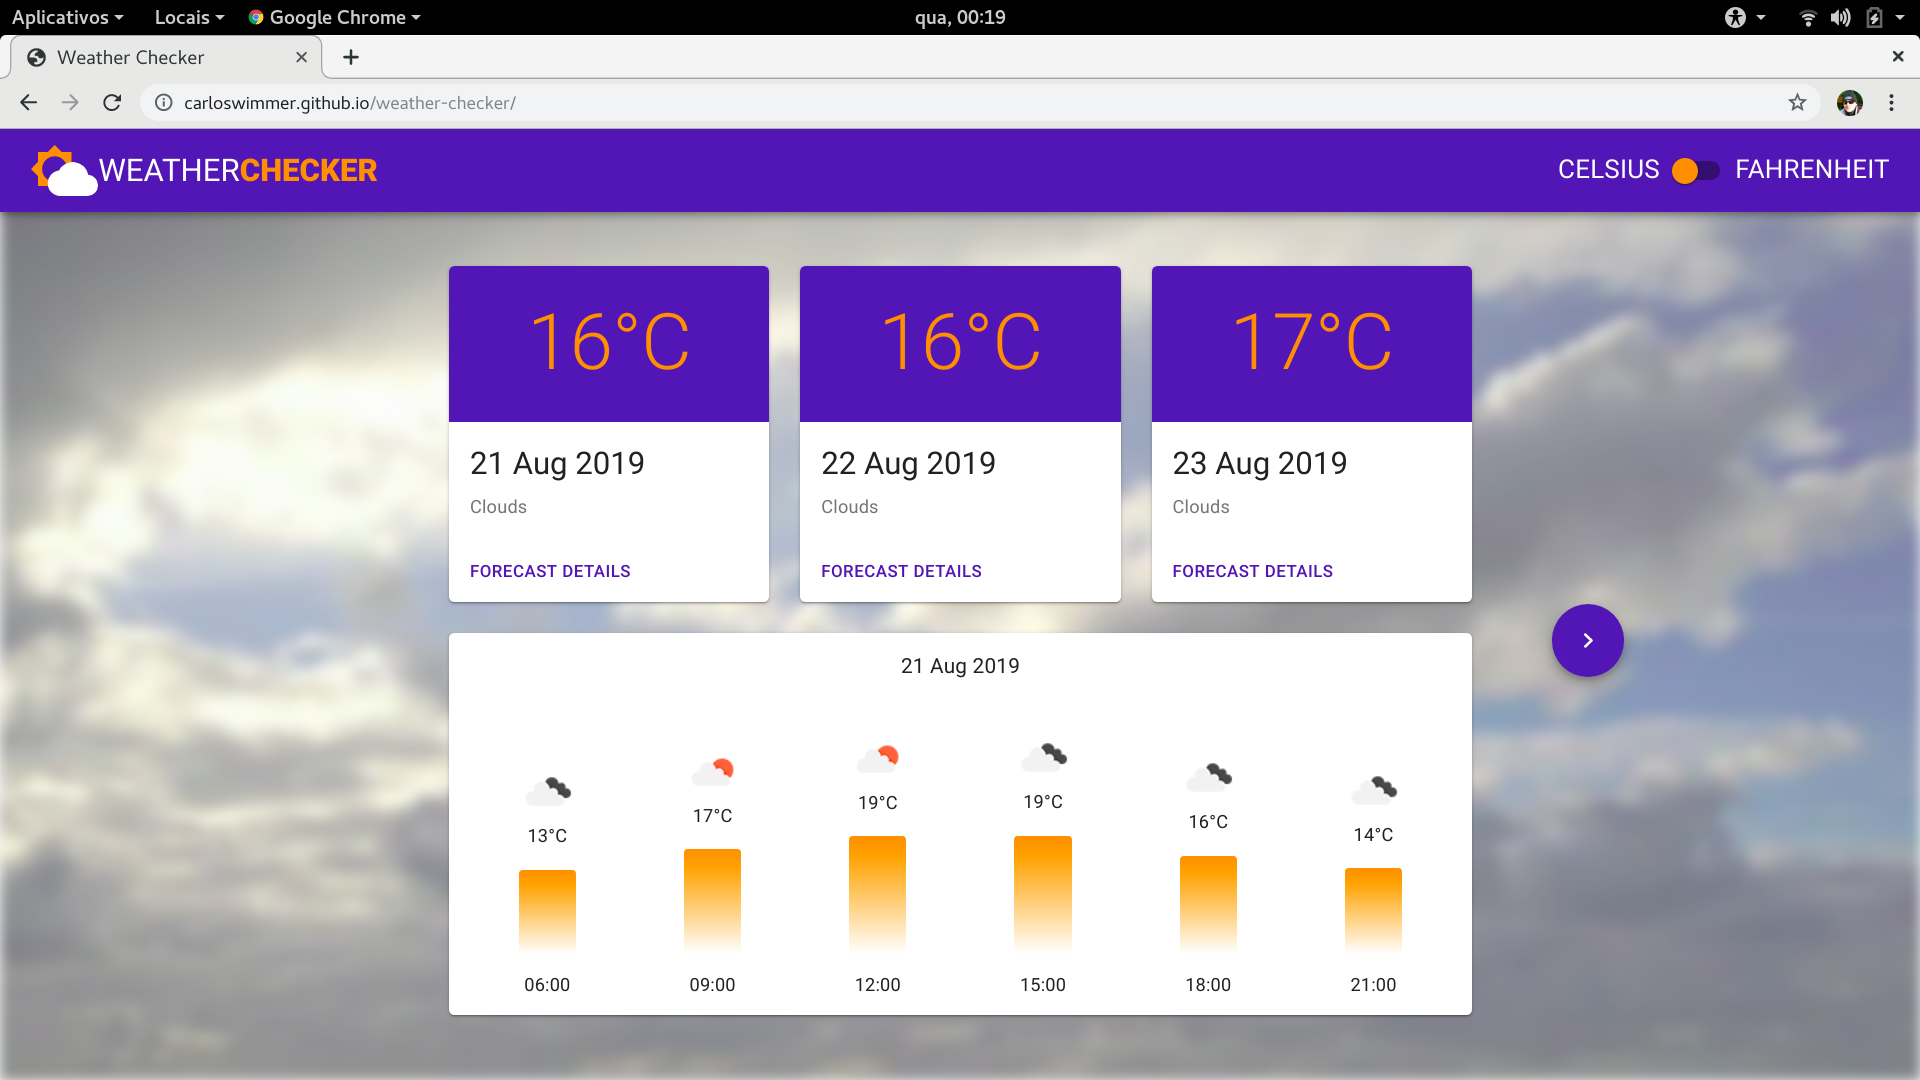The height and width of the screenshot is (1080, 1920).
Task: Open a new browser tab
Action: [x=351, y=58]
